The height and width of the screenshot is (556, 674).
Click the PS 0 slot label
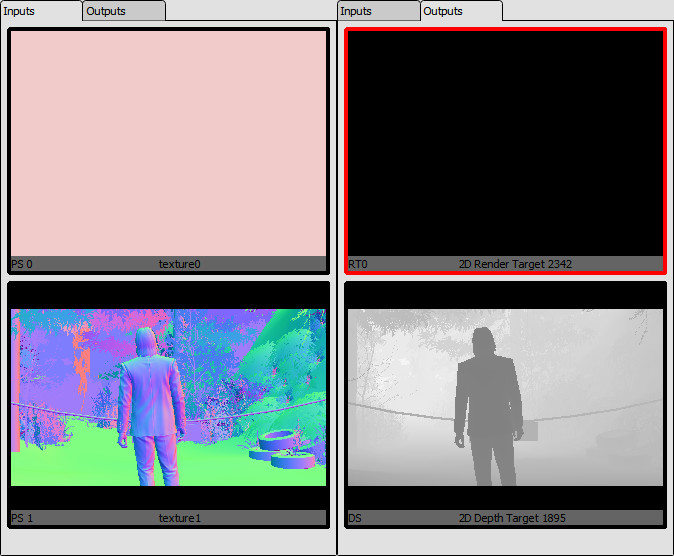22,264
